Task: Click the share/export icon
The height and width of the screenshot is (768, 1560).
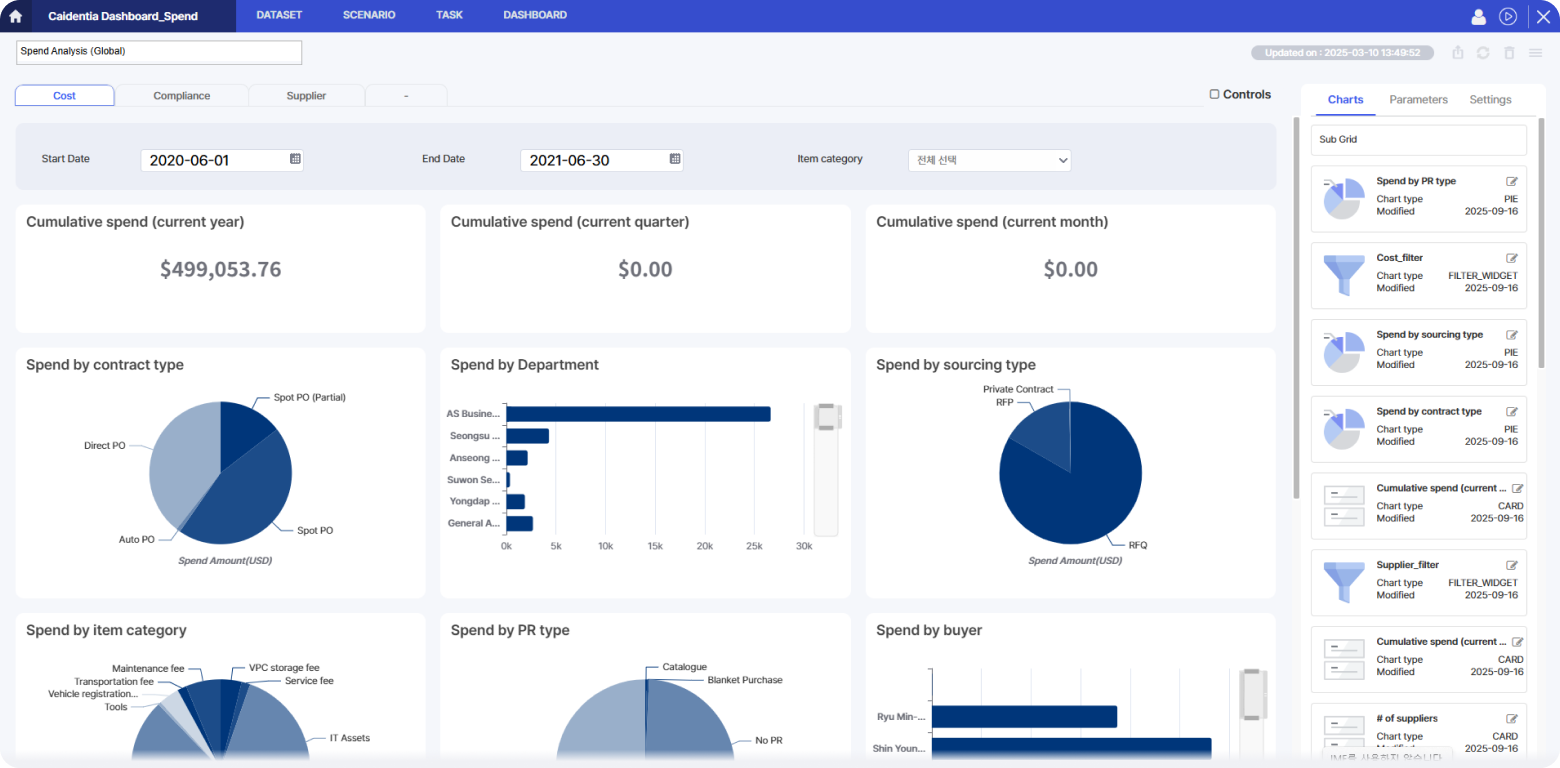Action: point(1458,53)
